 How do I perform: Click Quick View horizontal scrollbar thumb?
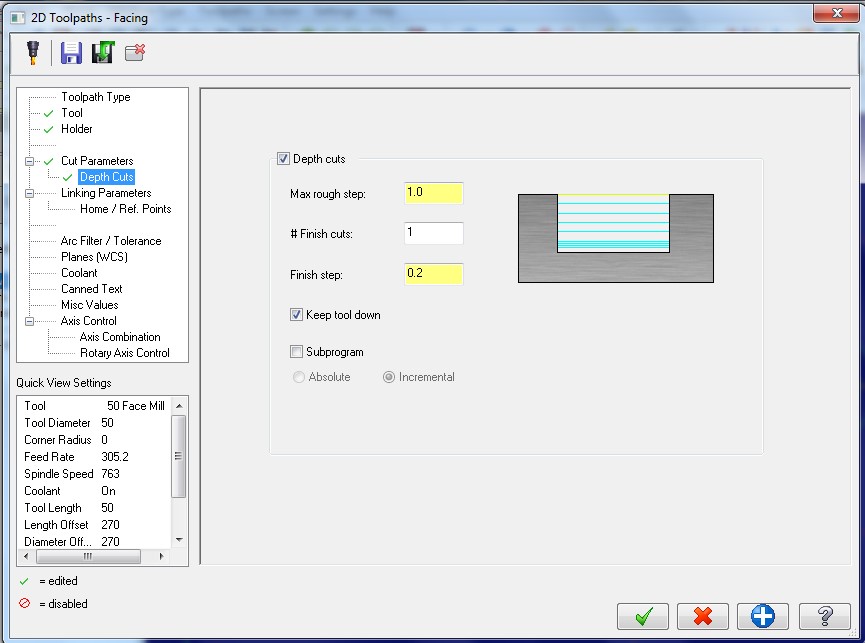88,556
